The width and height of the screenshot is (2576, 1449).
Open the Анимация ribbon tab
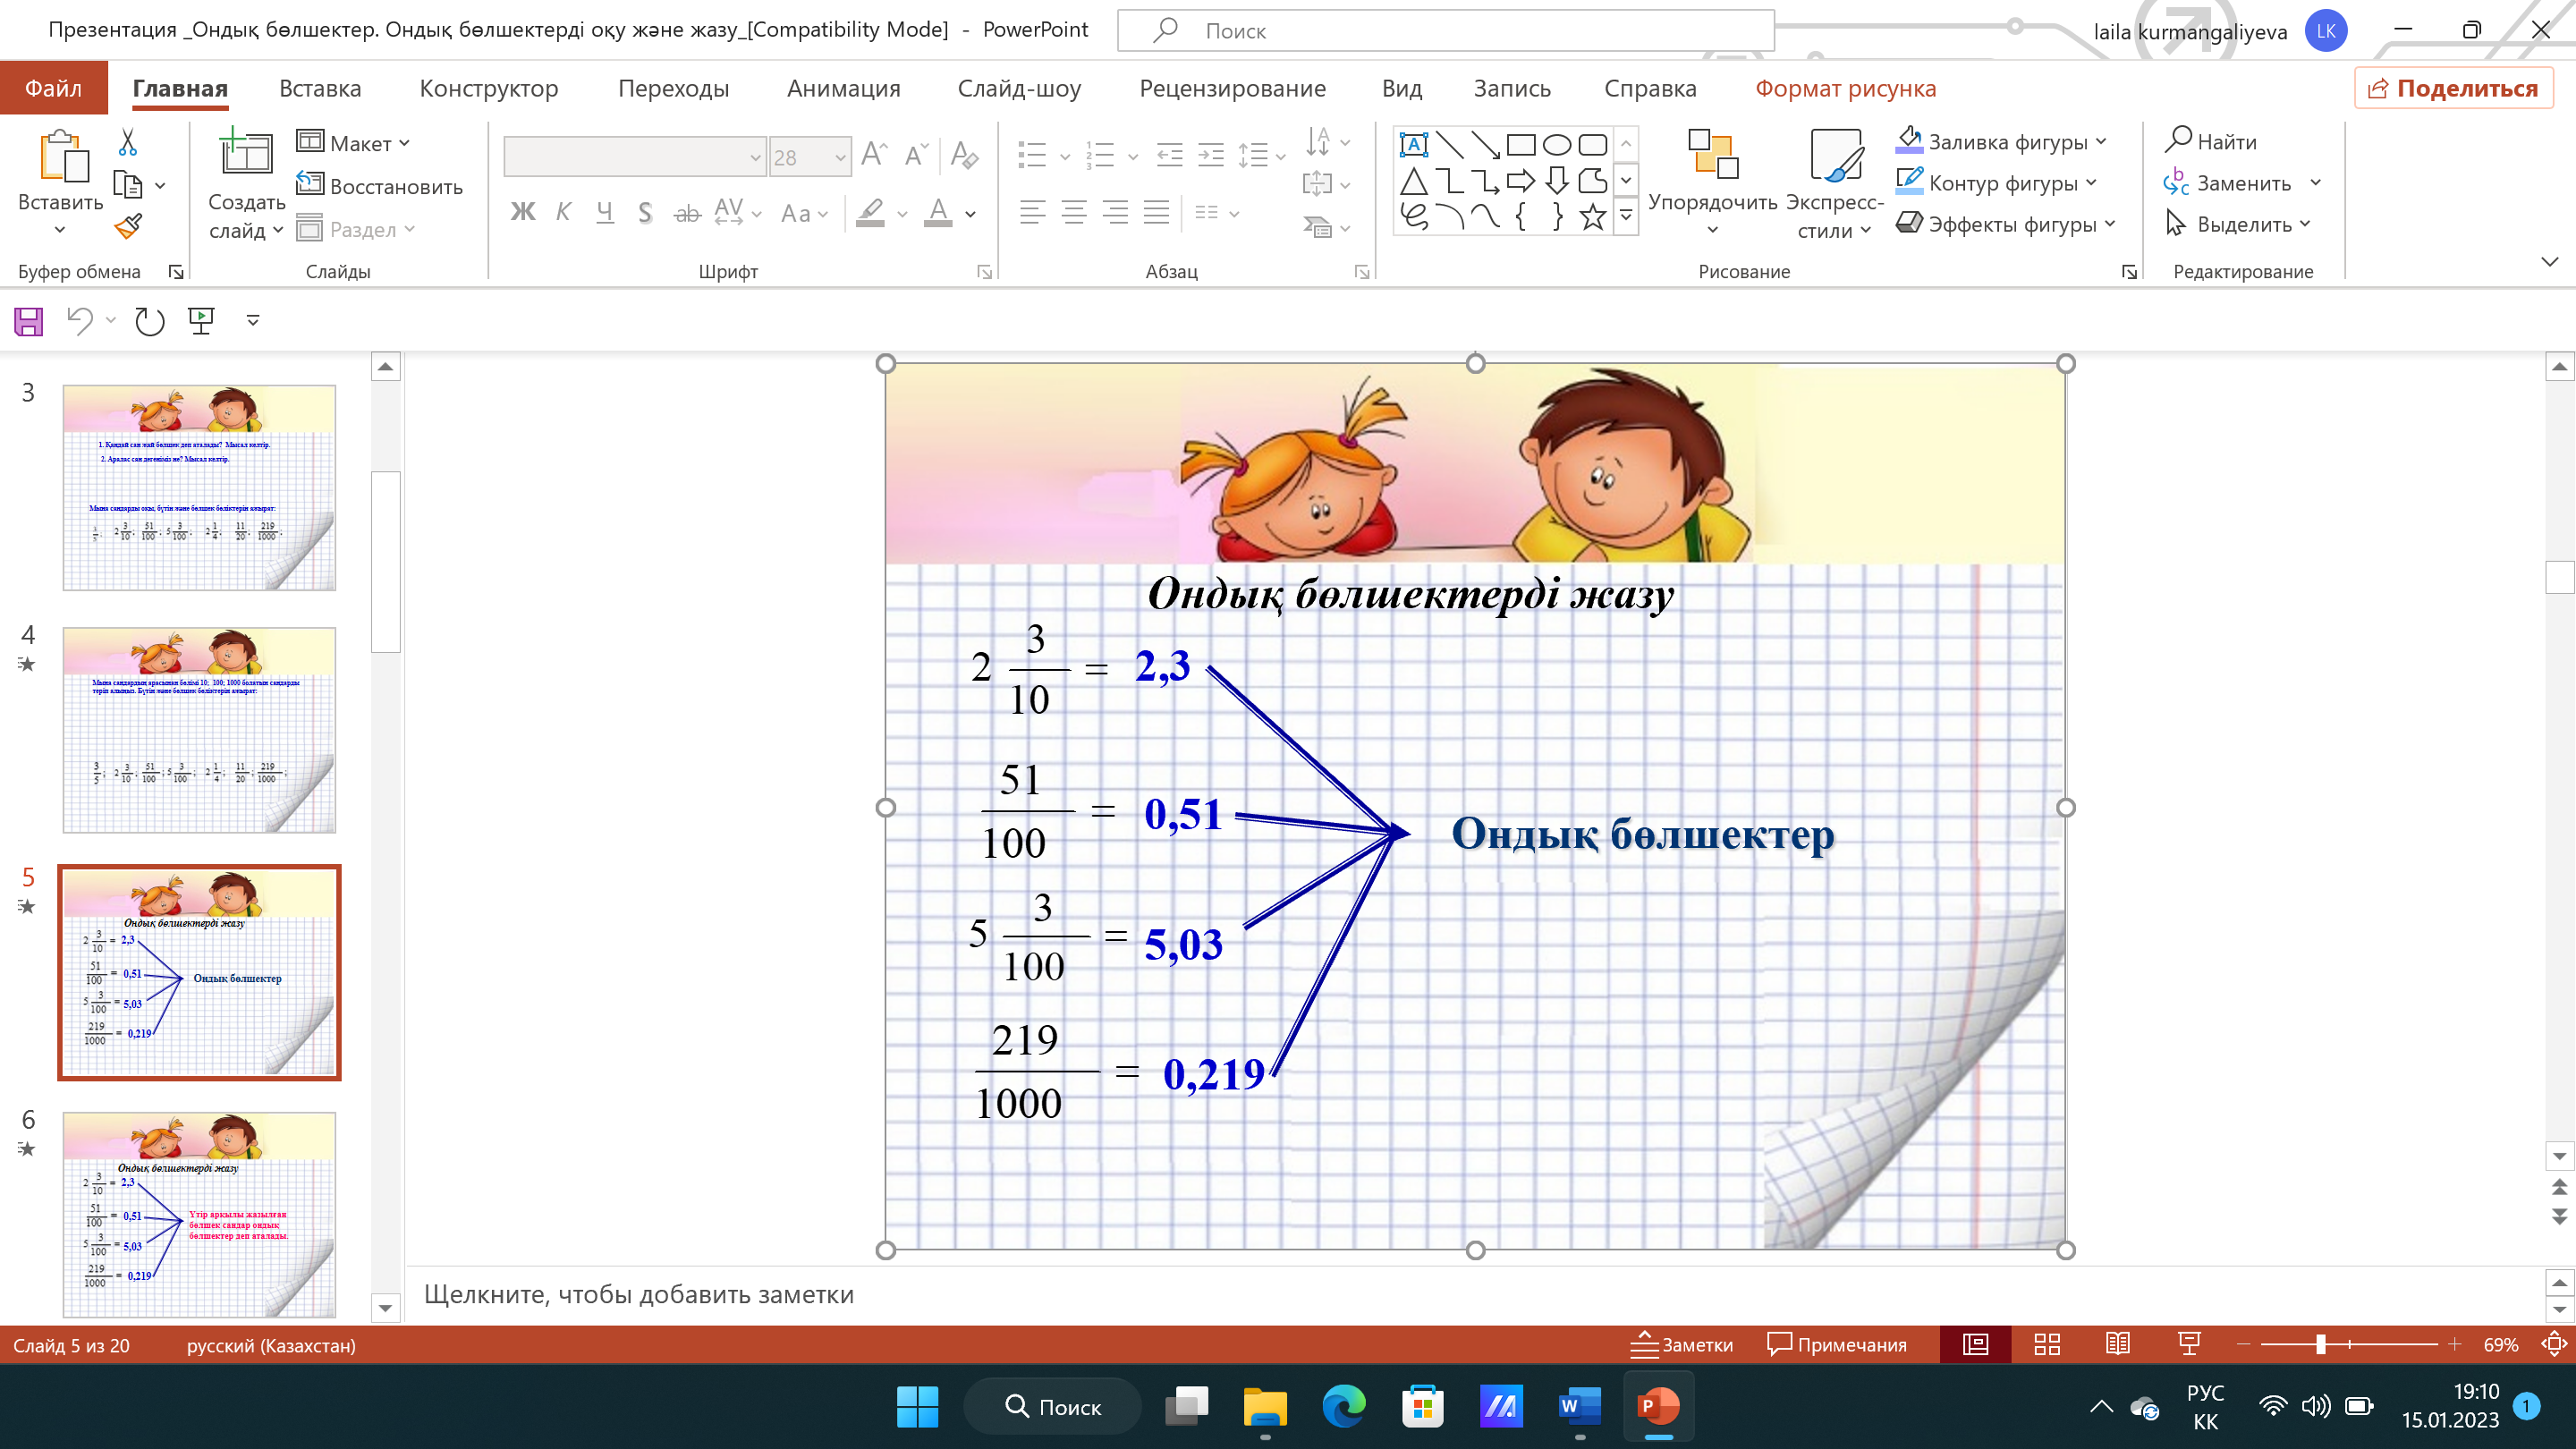click(843, 88)
